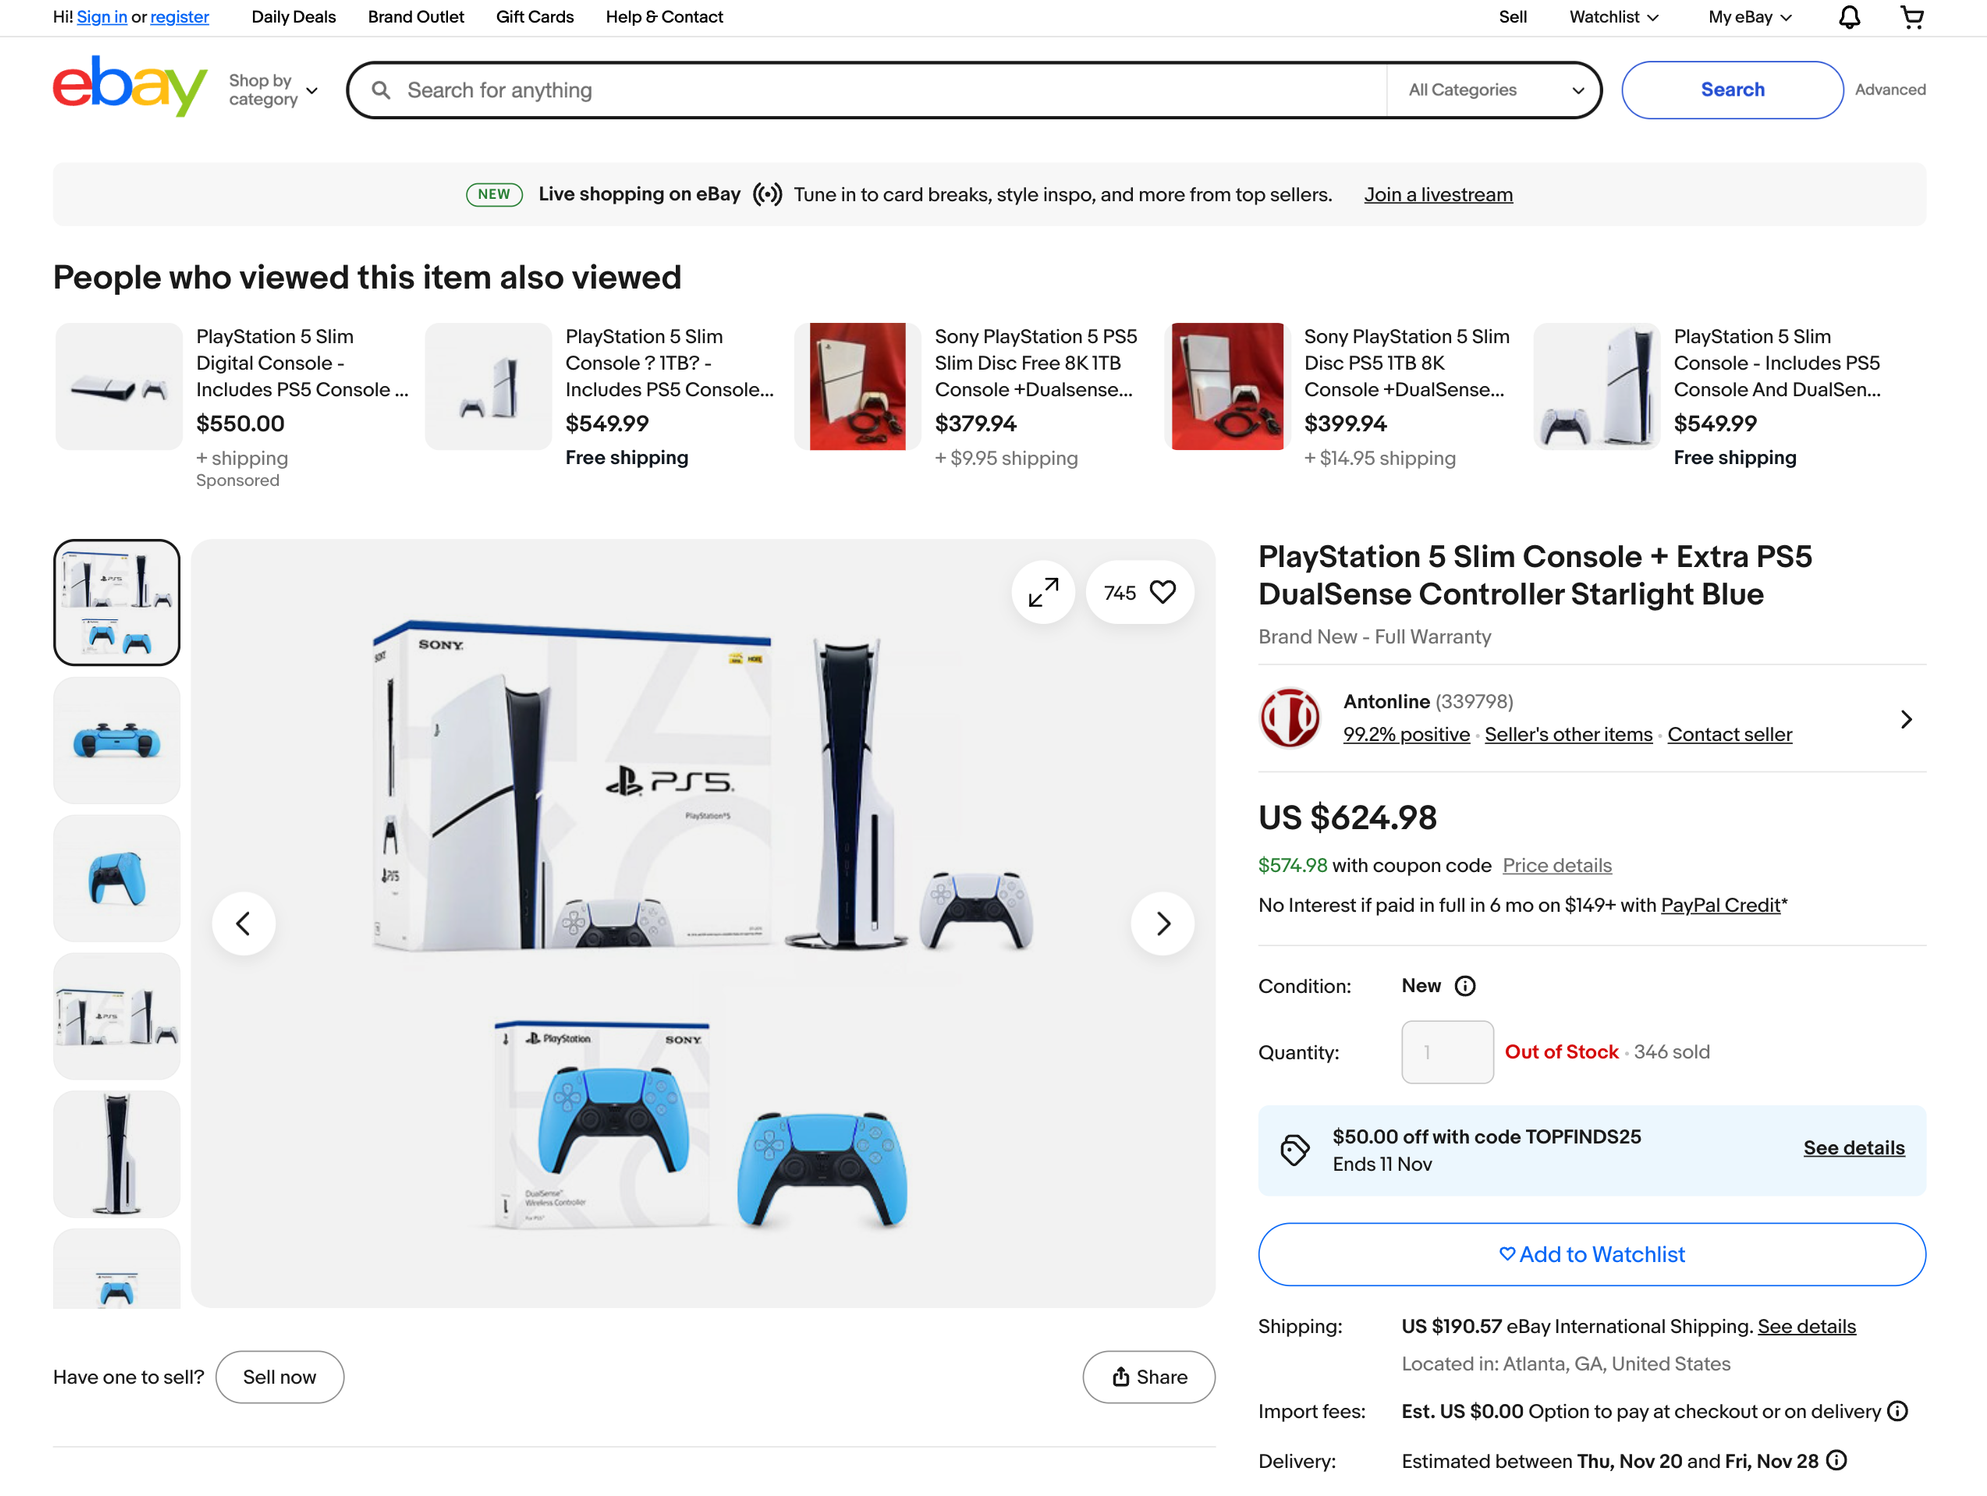Open the All Categories dropdown

tap(1495, 90)
